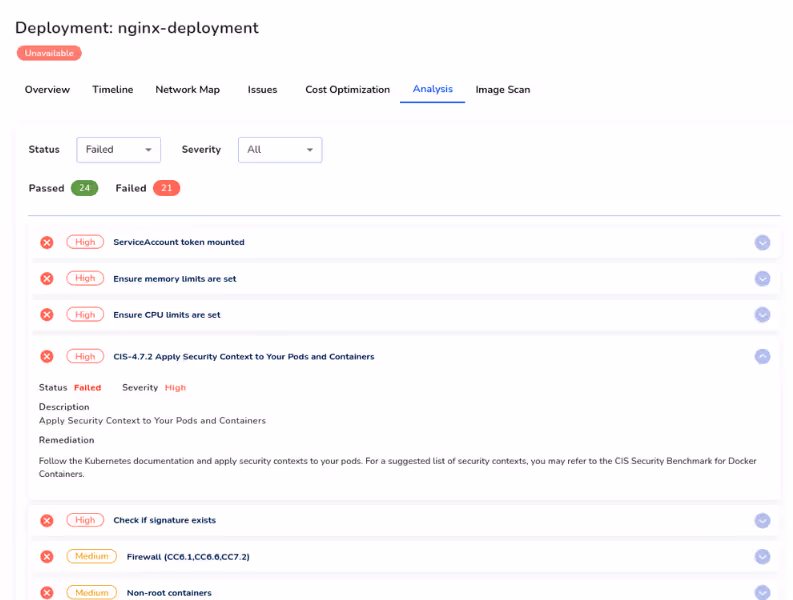Click the red X icon on Firewall row
The width and height of the screenshot is (793, 600).
coord(47,557)
